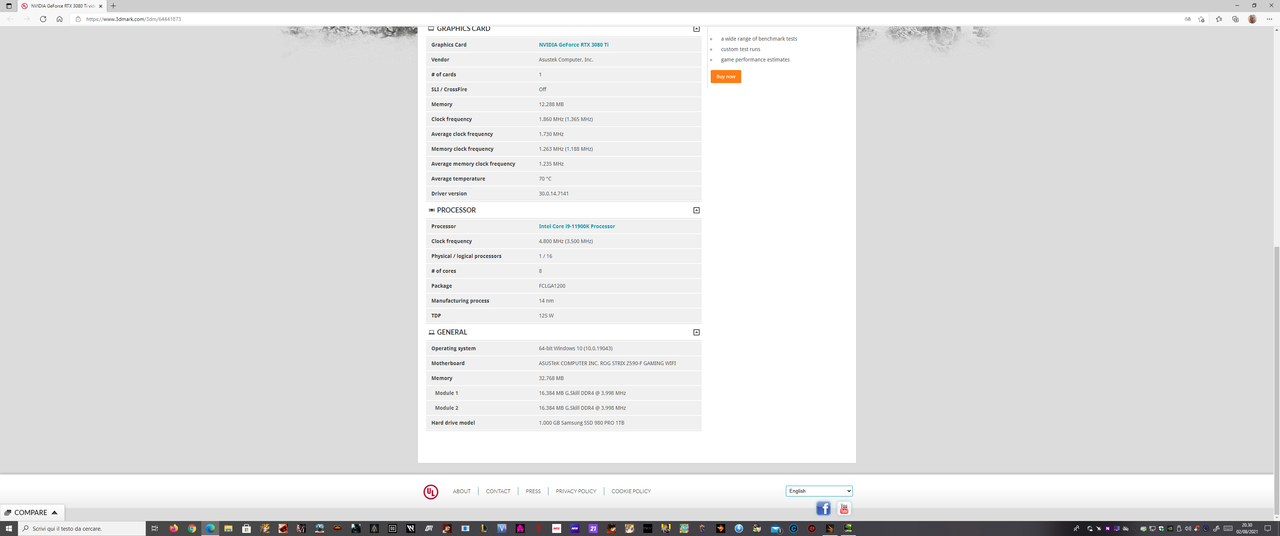
Task: Open the ABOUT footer link
Action: (x=461, y=491)
